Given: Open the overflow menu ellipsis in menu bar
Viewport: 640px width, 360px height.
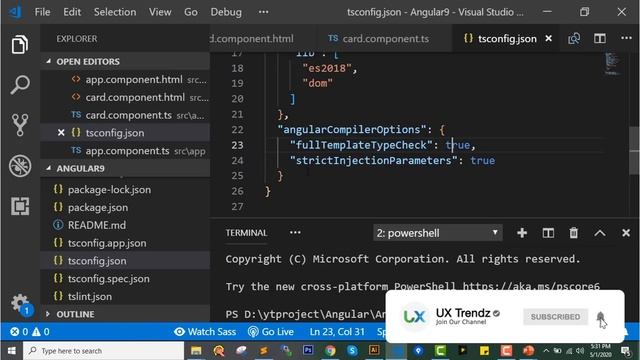Looking at the screenshot, I should point(264,12).
